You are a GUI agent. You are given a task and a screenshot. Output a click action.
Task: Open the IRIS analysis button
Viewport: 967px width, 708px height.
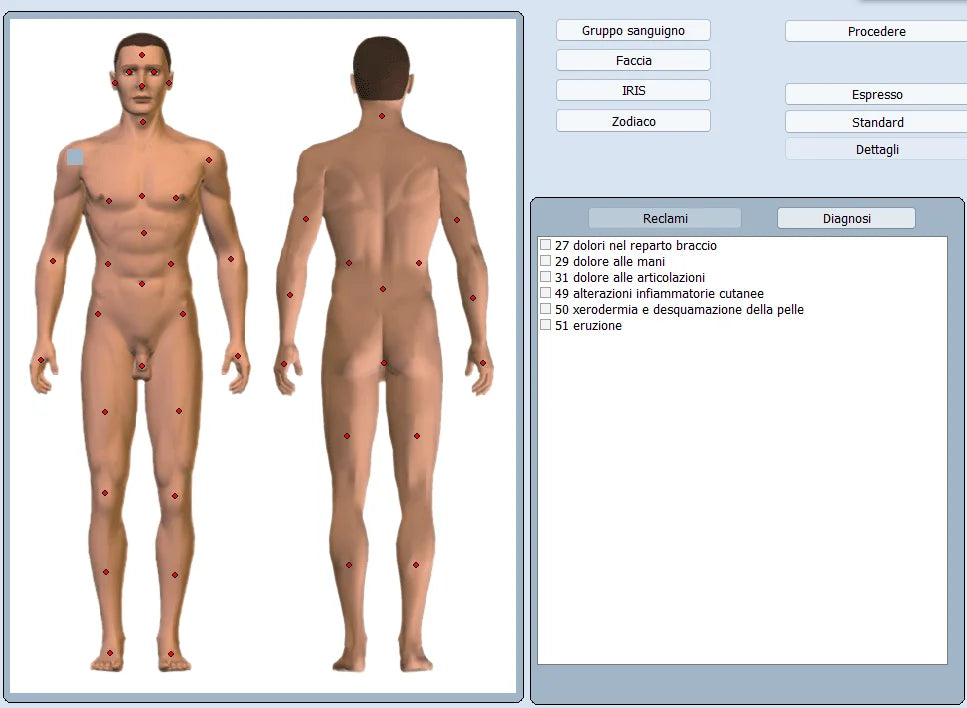click(x=633, y=90)
